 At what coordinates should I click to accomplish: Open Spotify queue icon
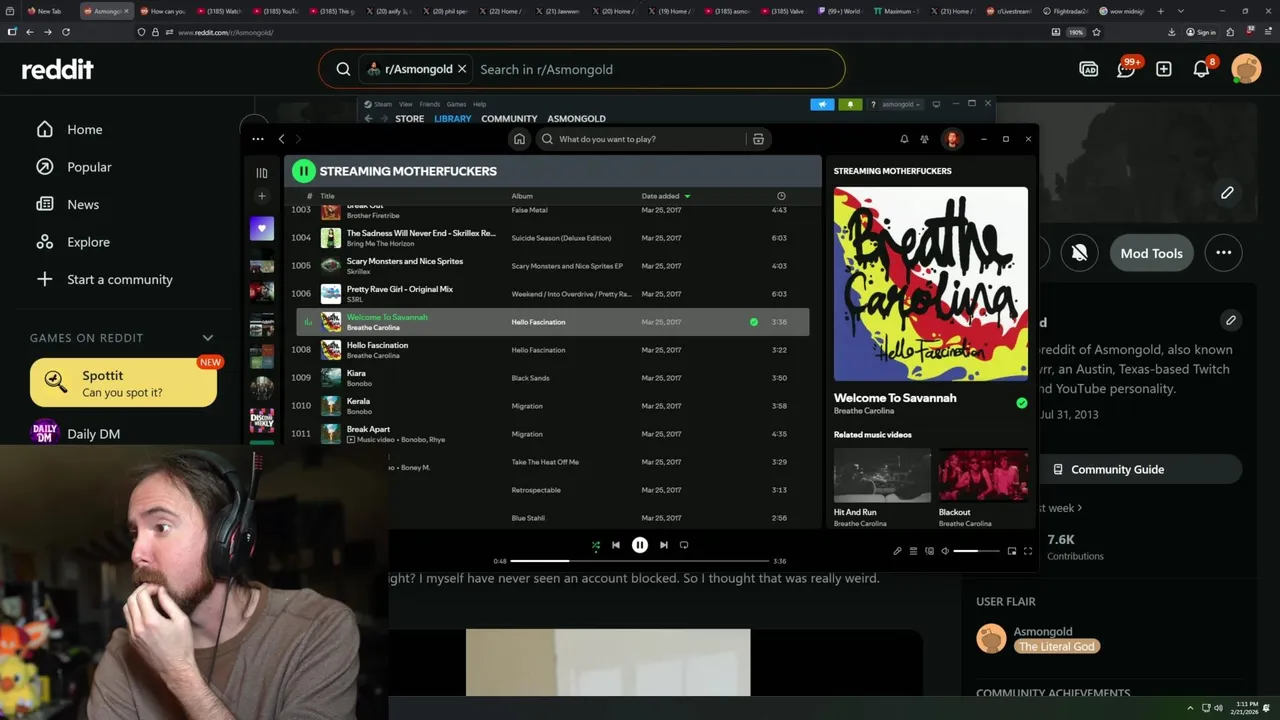(x=913, y=551)
